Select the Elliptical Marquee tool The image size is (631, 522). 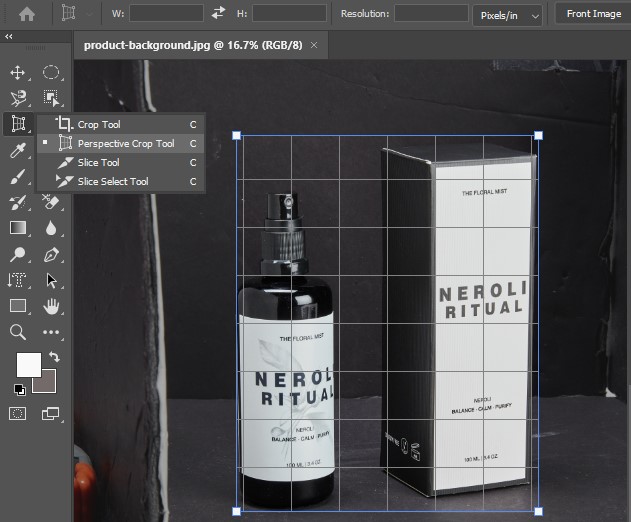[x=51, y=73]
